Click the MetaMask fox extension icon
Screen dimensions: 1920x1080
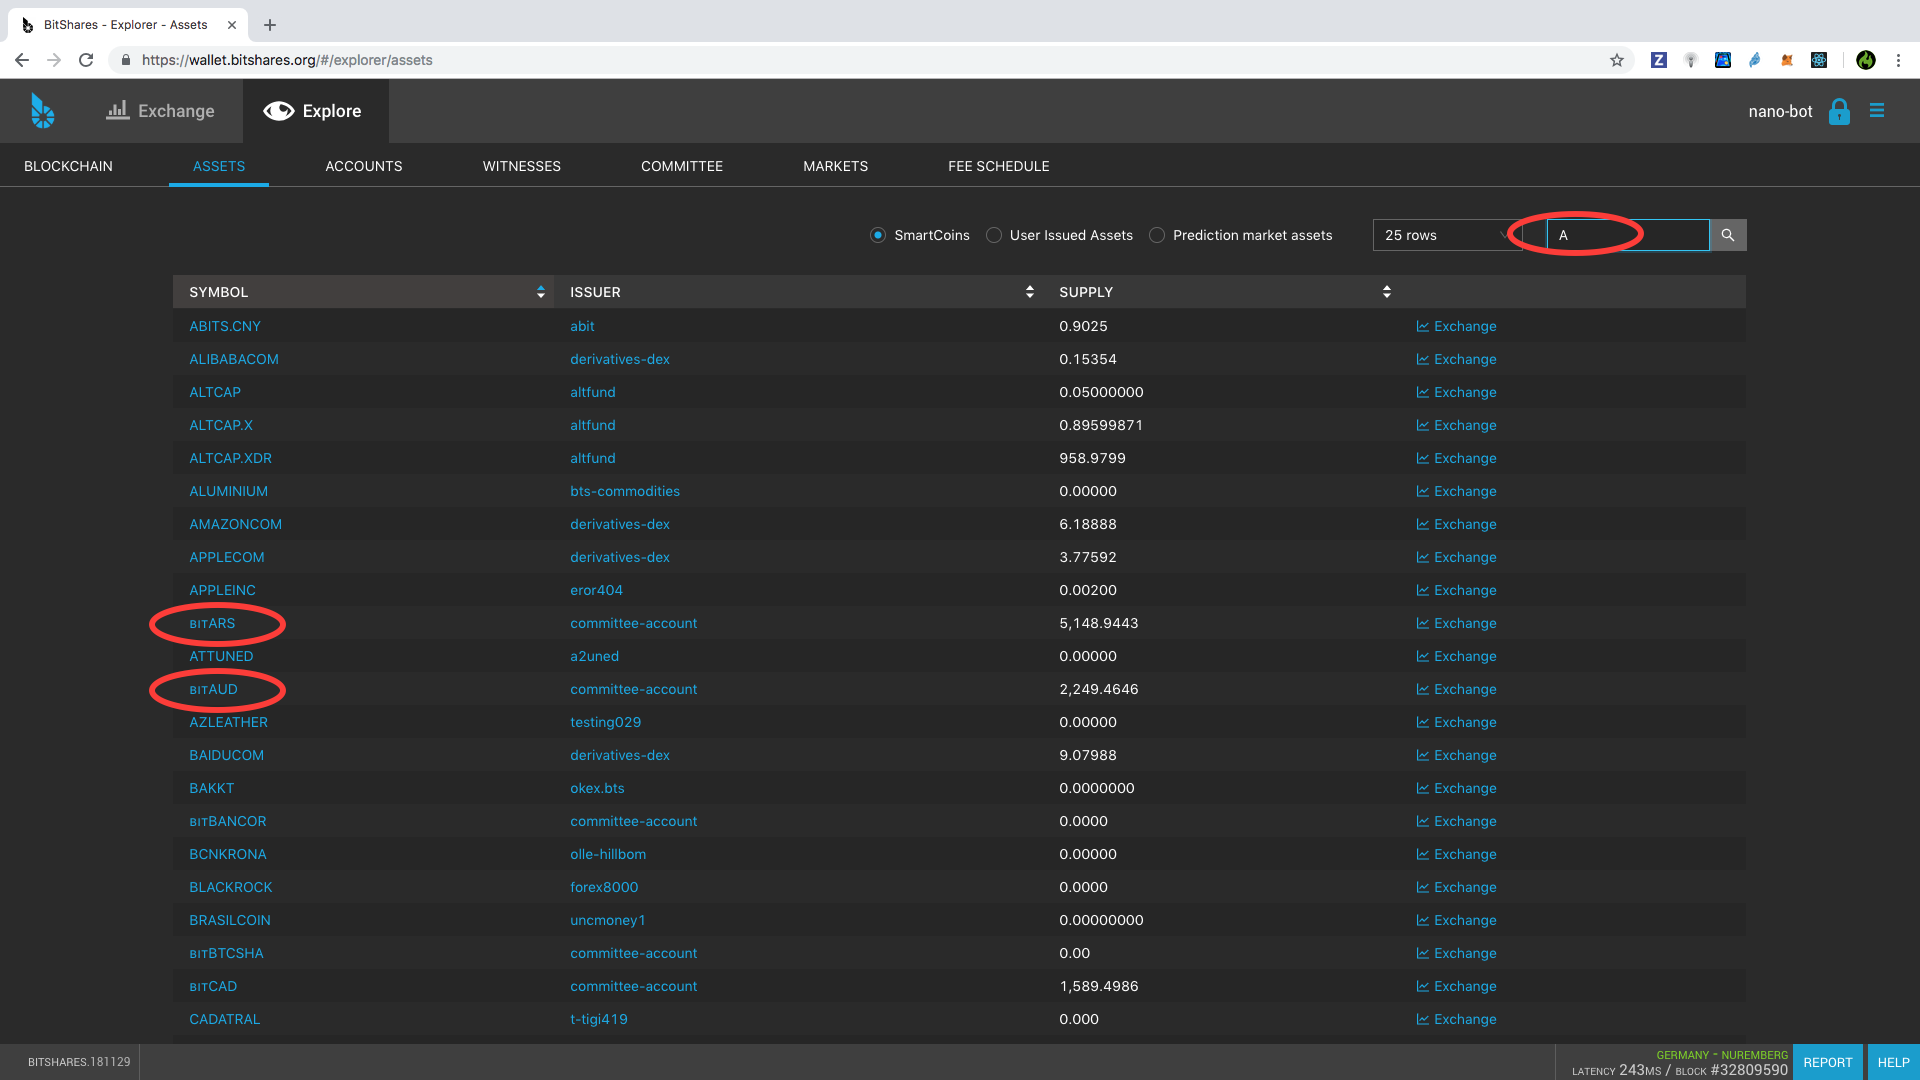(1787, 60)
